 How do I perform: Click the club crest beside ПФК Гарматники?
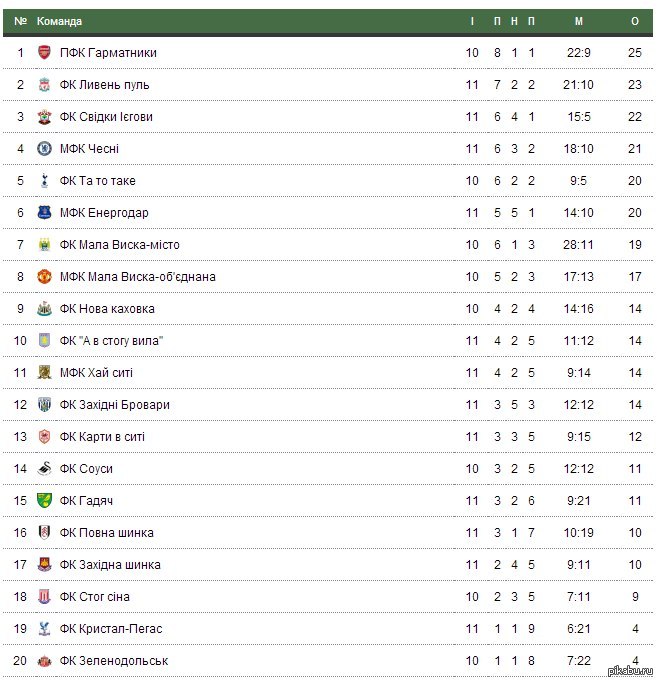(x=44, y=52)
